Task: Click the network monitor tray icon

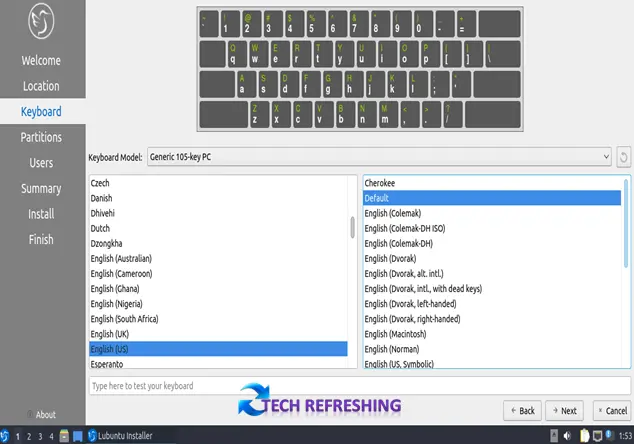Action: pyautogui.click(x=597, y=436)
